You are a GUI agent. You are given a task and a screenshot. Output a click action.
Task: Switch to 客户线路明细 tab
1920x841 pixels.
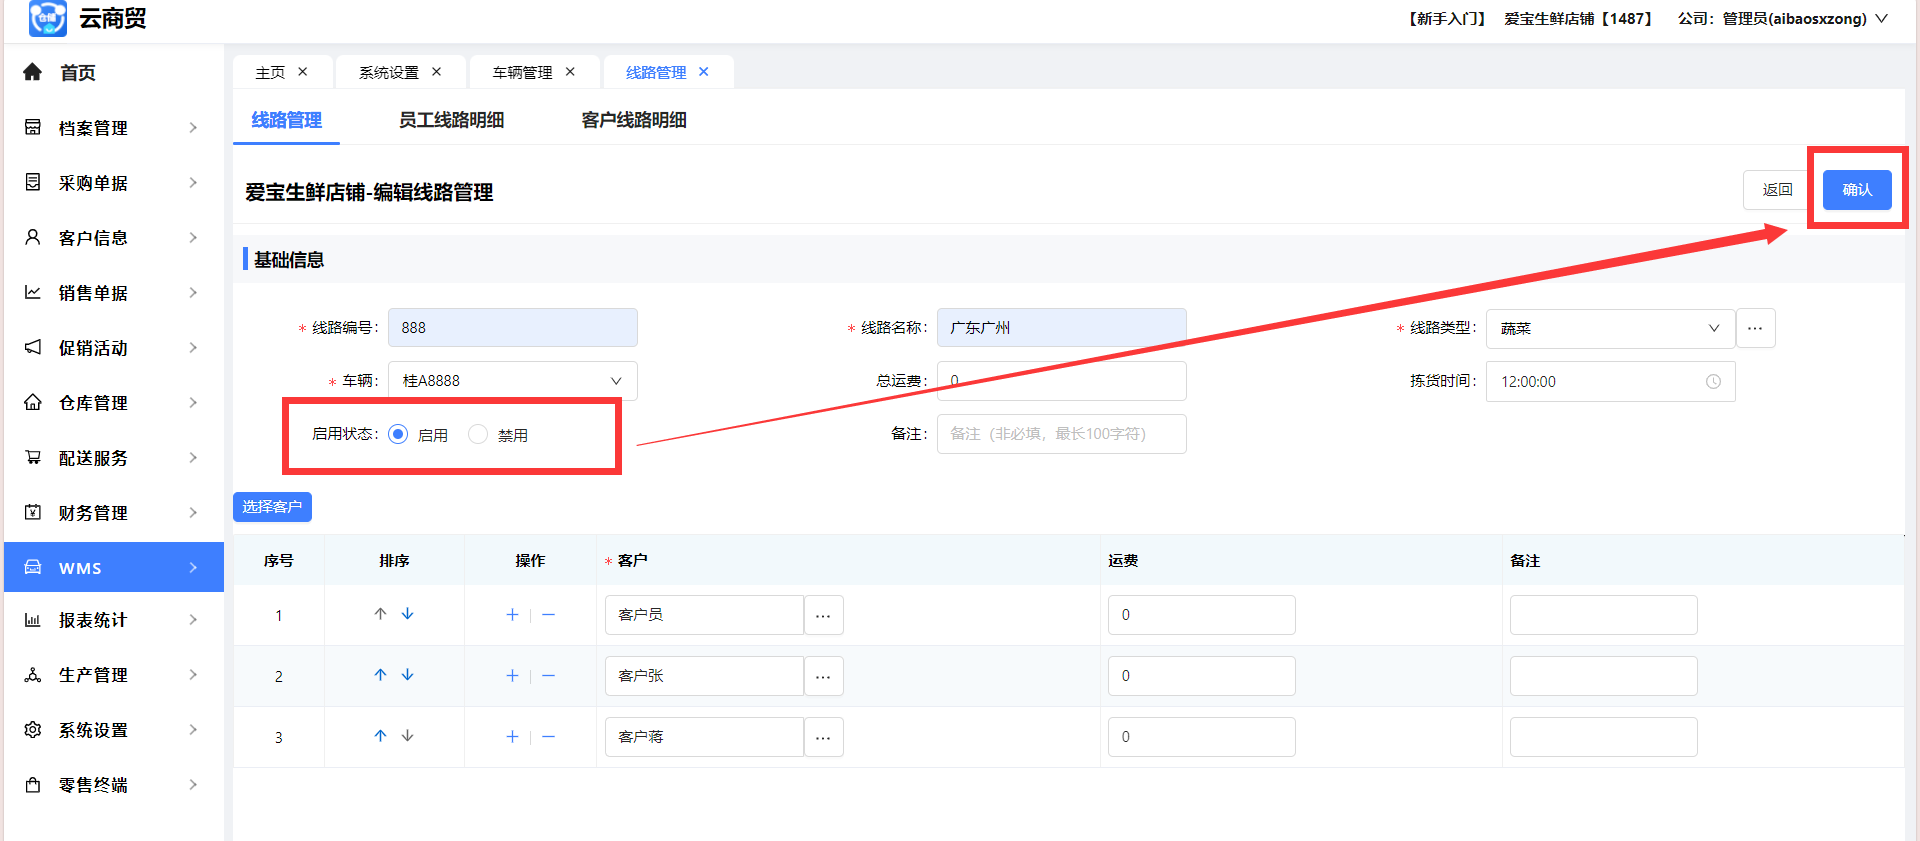click(633, 120)
